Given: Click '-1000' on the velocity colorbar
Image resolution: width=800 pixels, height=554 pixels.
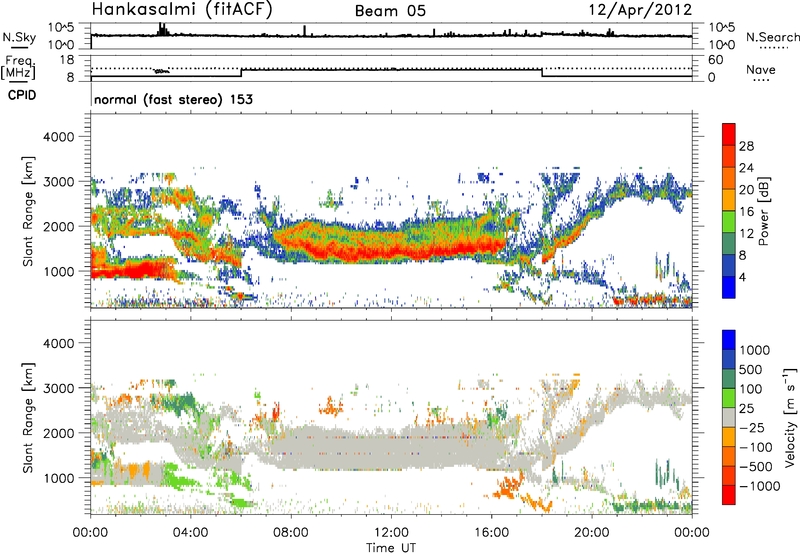Looking at the screenshot, I should click(x=759, y=486).
